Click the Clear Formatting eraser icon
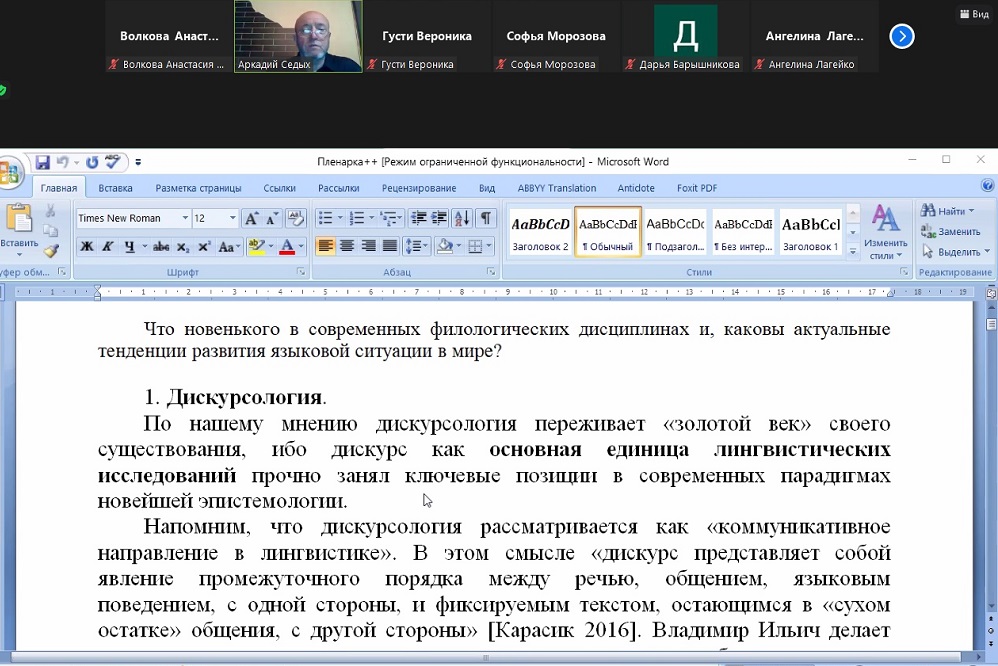Image resolution: width=998 pixels, height=666 pixels. coord(296,218)
